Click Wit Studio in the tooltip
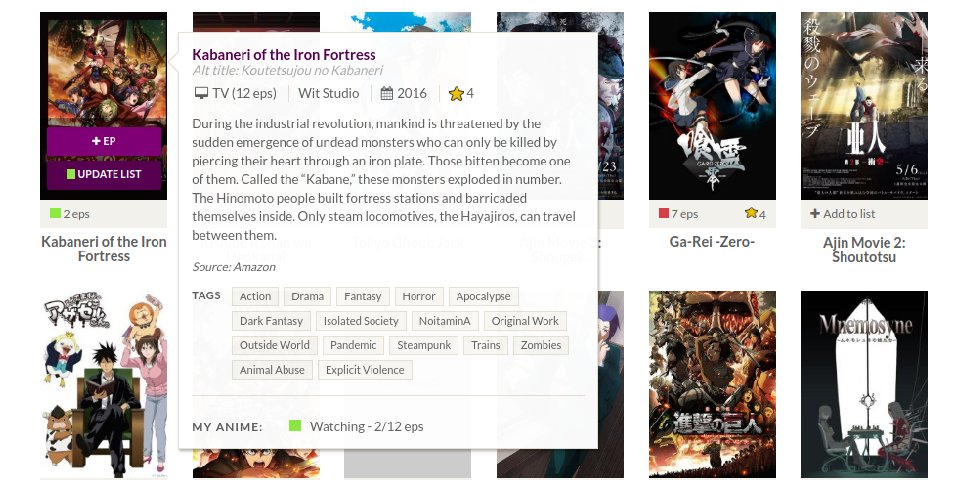This screenshot has height=480, width=956. click(329, 93)
